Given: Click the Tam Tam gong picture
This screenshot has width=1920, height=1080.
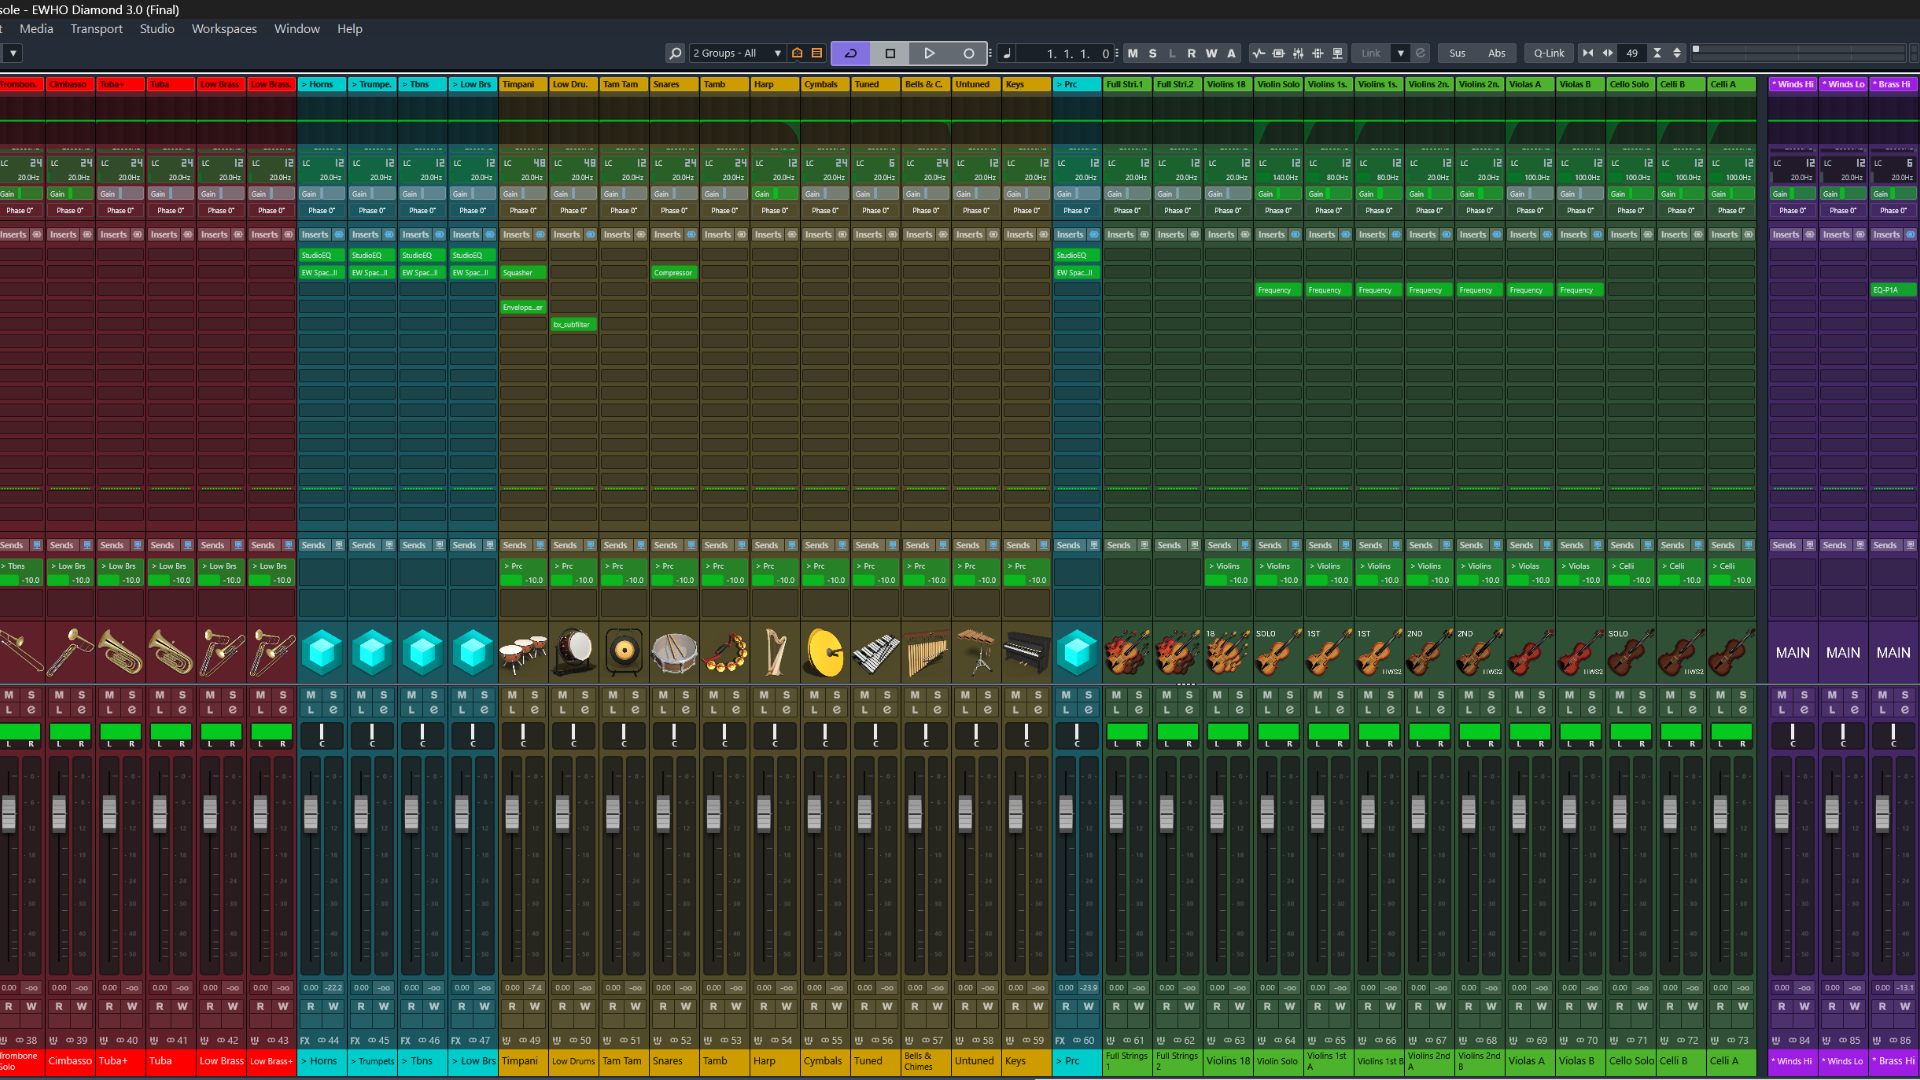Looking at the screenshot, I should coord(624,652).
